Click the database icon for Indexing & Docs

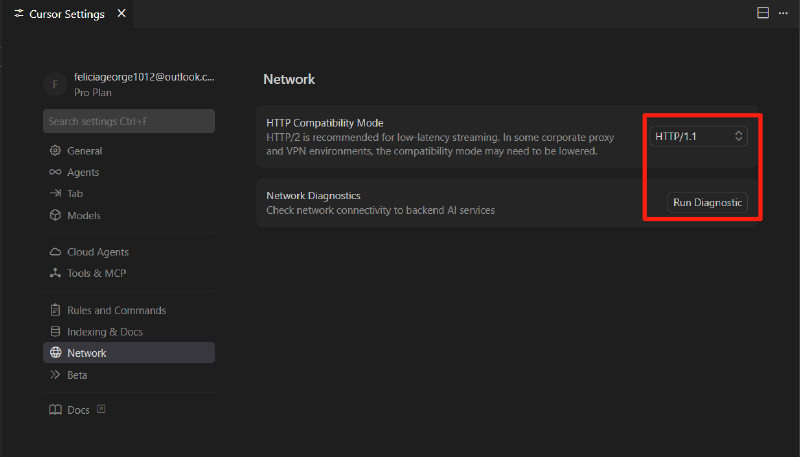click(x=55, y=331)
